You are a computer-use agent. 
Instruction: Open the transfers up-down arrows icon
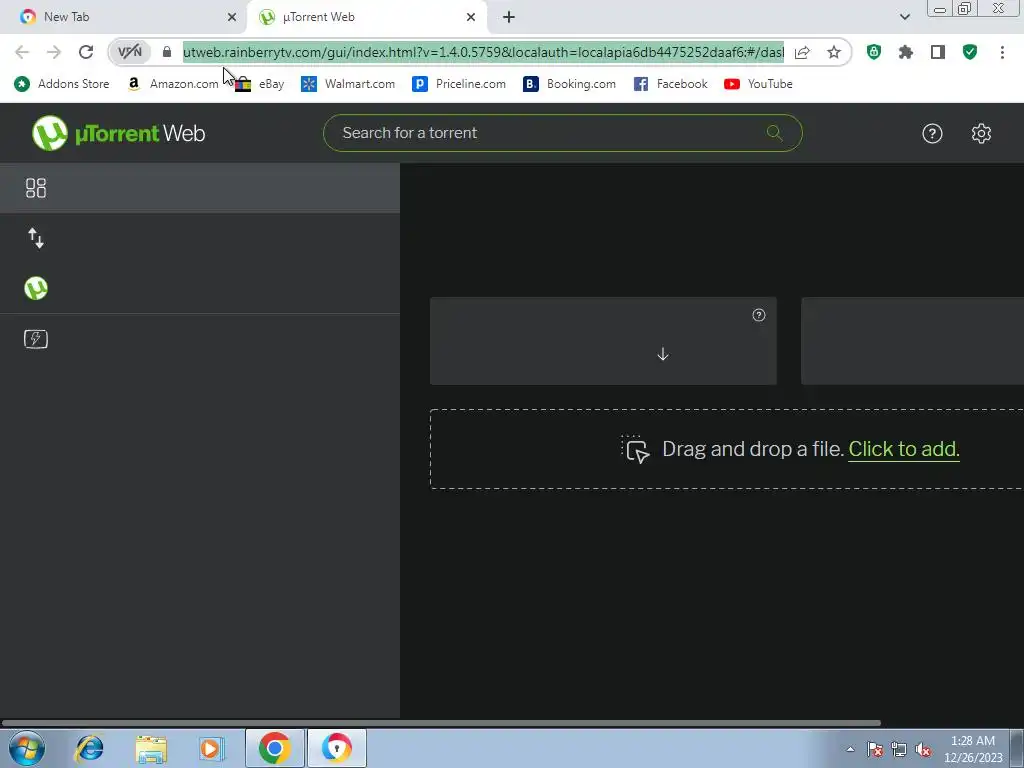pyautogui.click(x=36, y=238)
